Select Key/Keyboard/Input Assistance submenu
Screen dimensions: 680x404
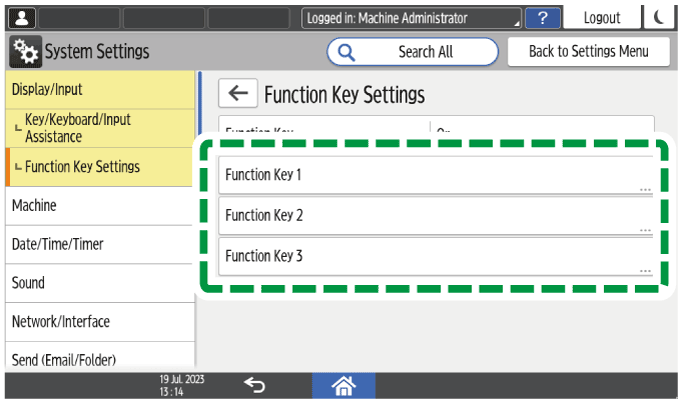point(98,128)
